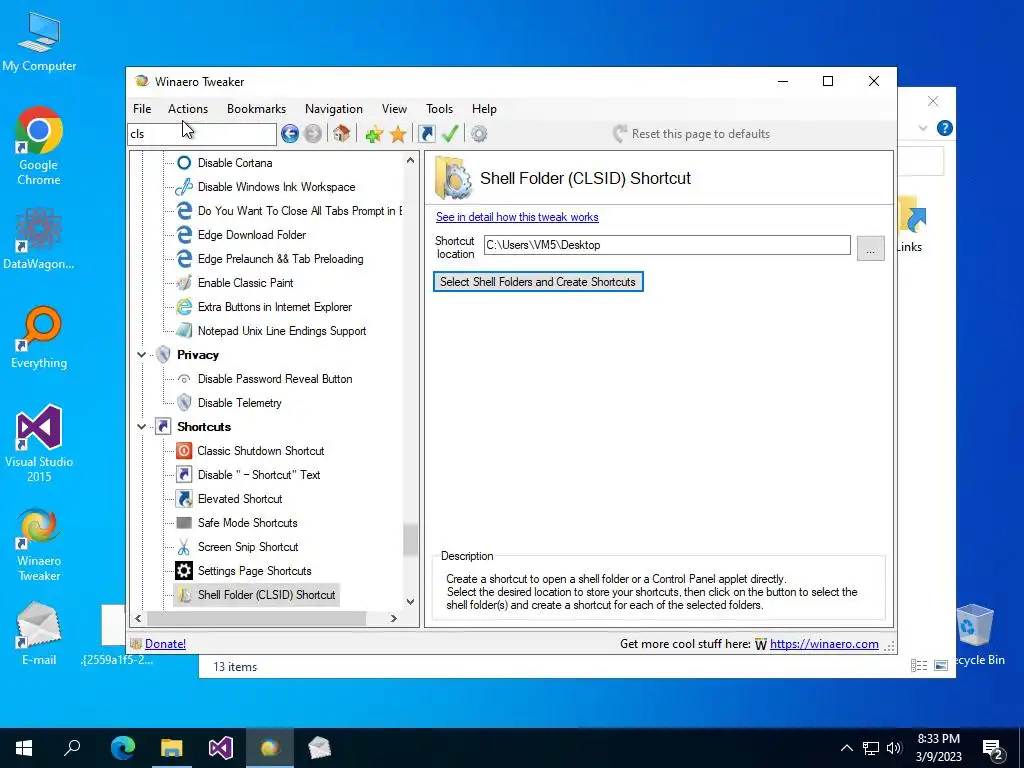The height and width of the screenshot is (768, 1024).
Task: Open the File menu
Action: [142, 109]
